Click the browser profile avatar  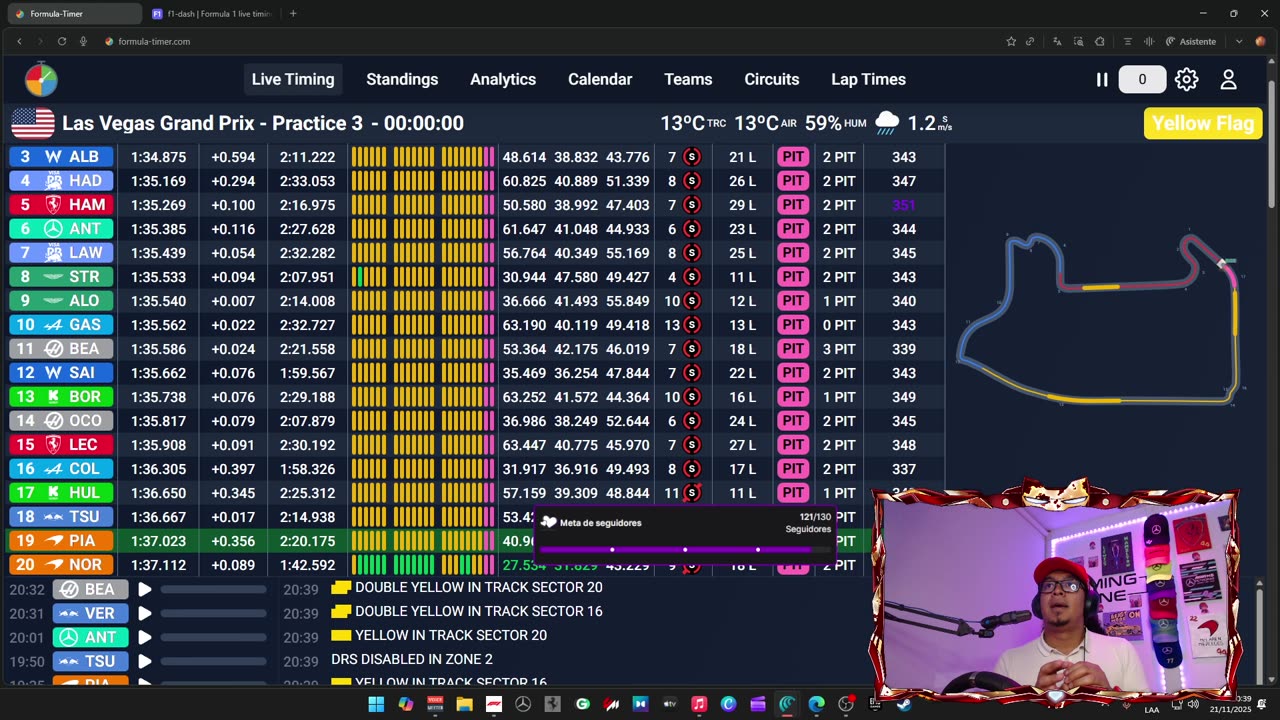pos(1260,41)
